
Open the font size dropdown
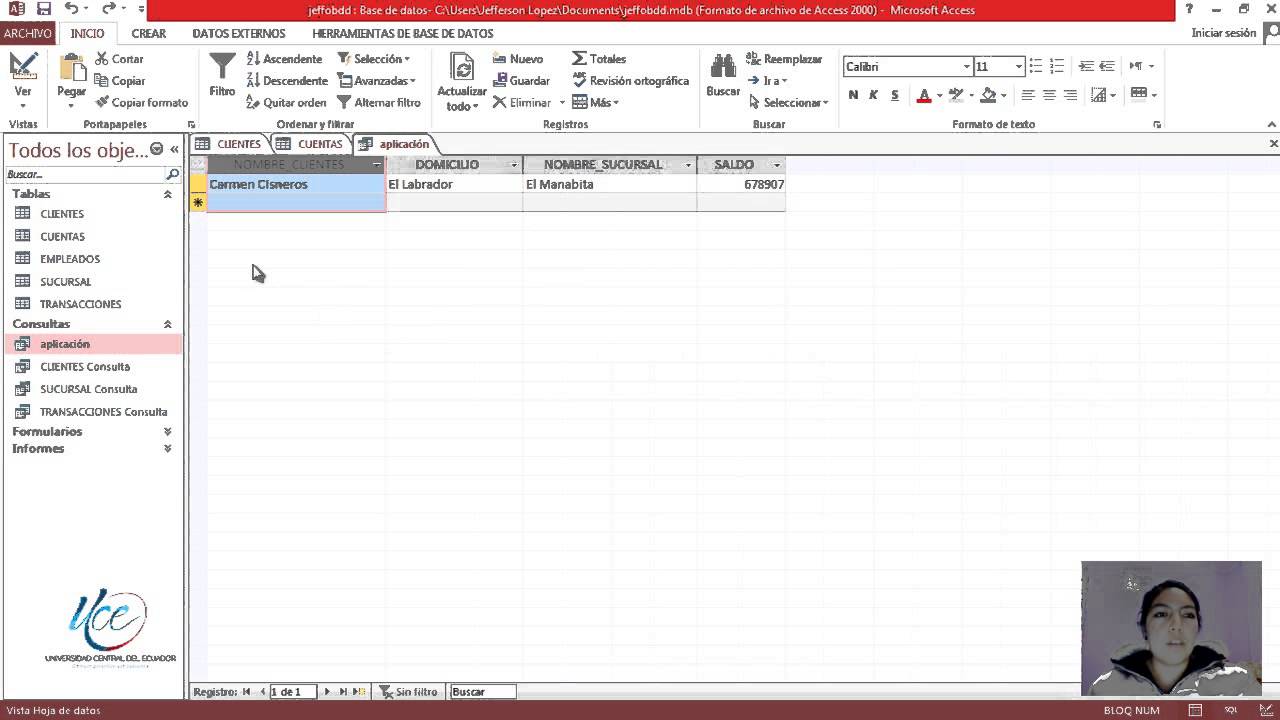(x=1019, y=67)
